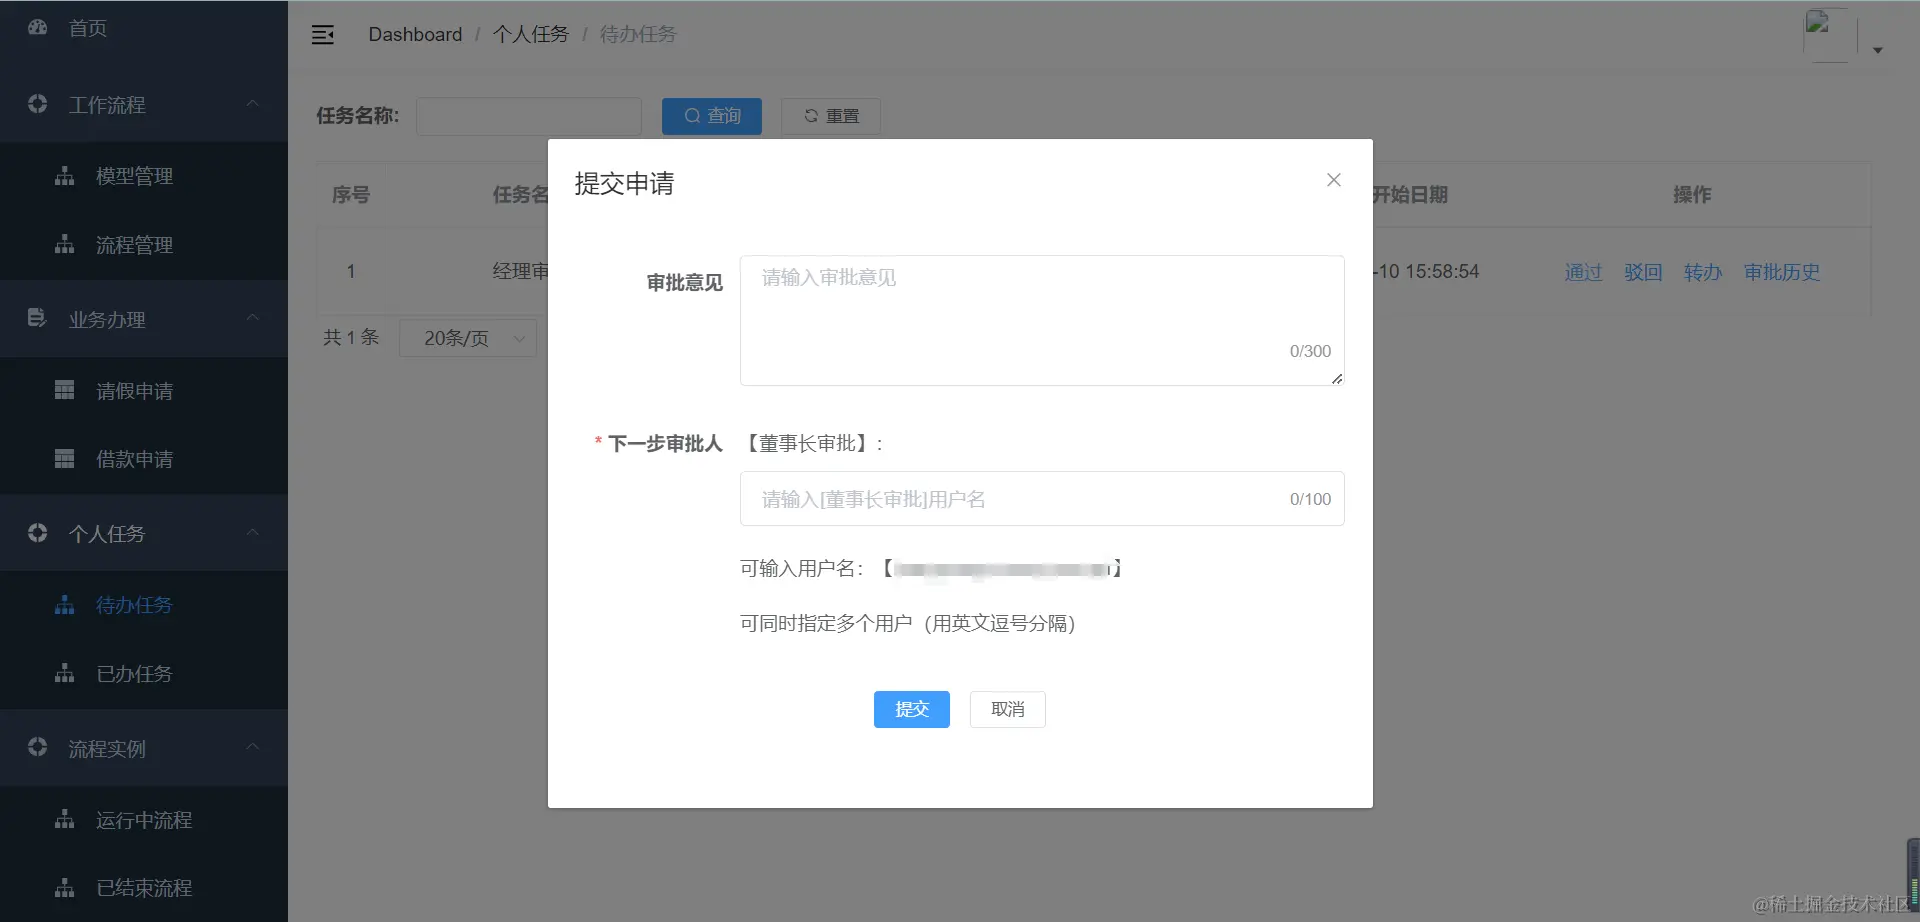Click the 模型管理 tree icon
This screenshot has width=1920, height=922.
pyautogui.click(x=65, y=176)
